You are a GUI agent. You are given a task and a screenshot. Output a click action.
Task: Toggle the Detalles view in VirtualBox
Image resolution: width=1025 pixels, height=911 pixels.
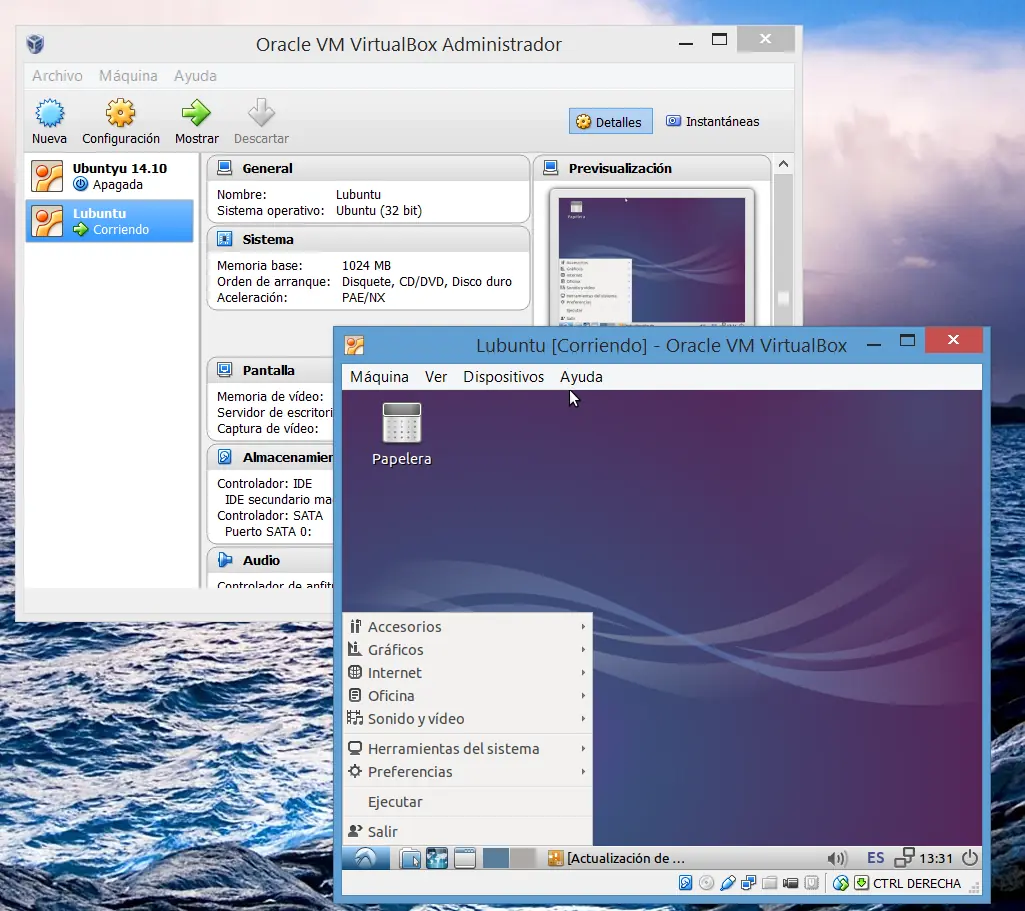pos(610,121)
